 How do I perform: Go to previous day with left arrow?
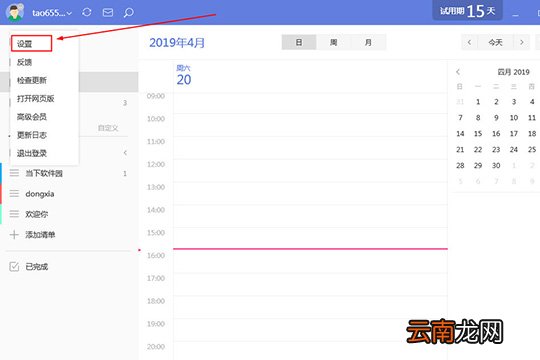(x=469, y=42)
